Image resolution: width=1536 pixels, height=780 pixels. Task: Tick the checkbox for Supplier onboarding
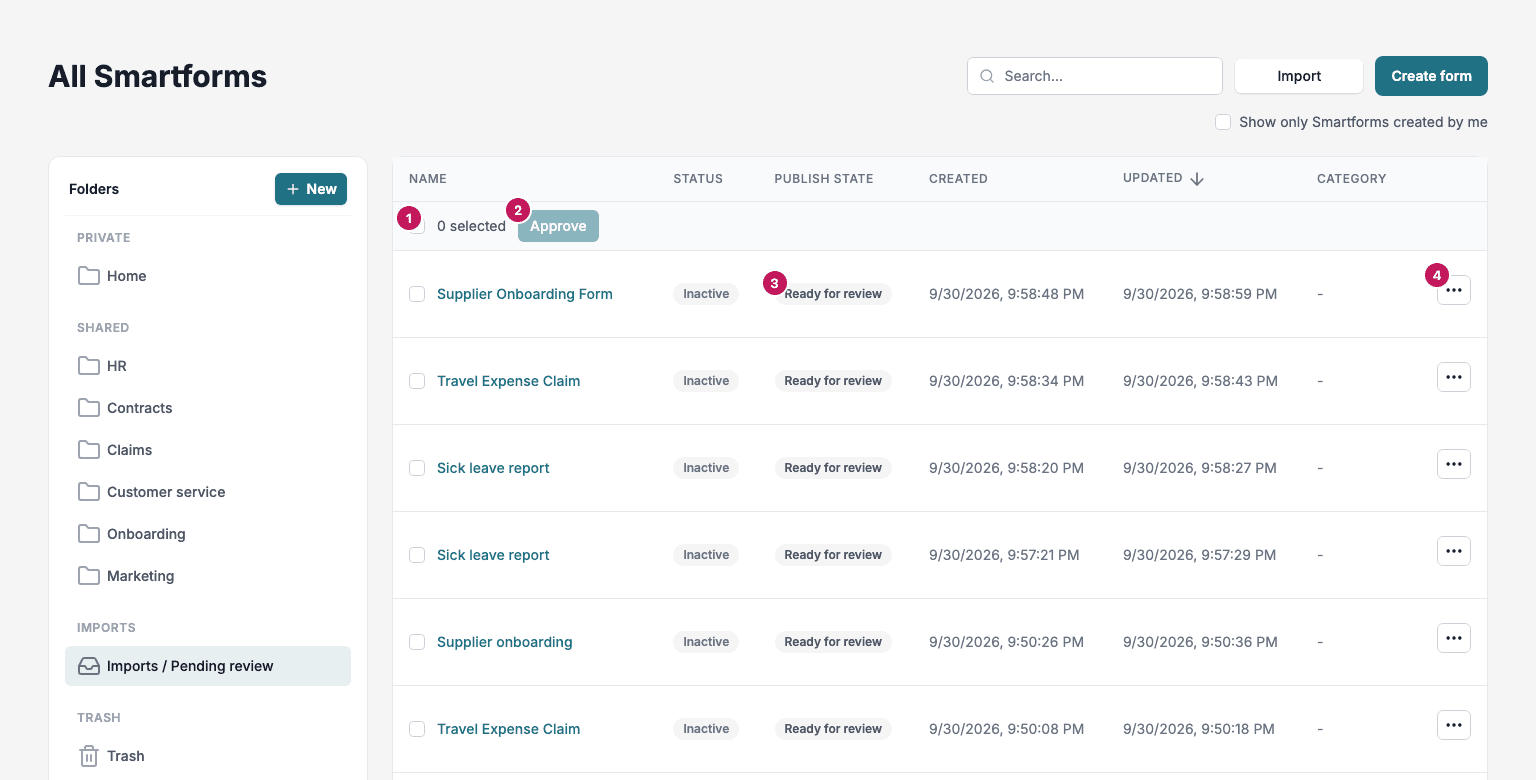tap(417, 642)
